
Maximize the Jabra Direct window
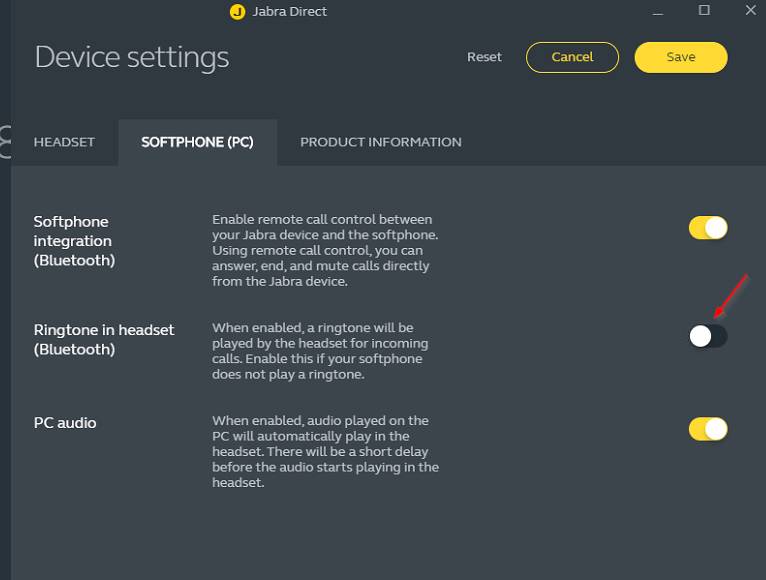(704, 10)
